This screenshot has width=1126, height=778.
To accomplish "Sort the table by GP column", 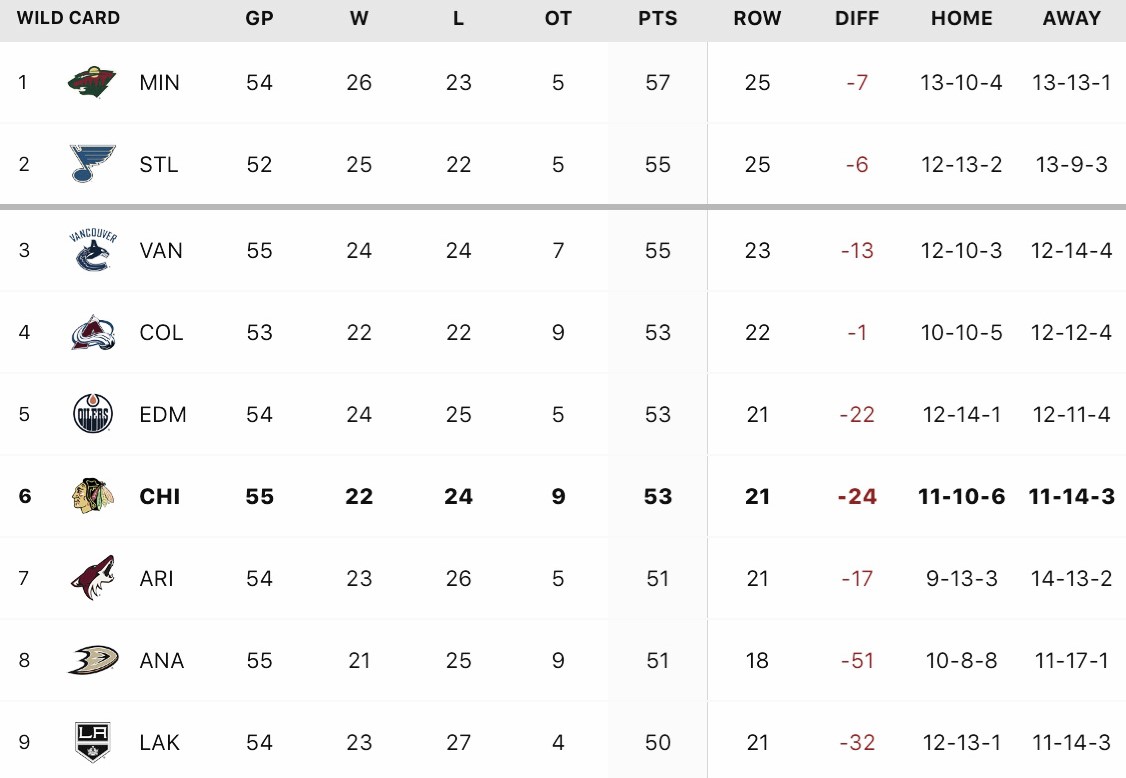I will (x=259, y=19).
